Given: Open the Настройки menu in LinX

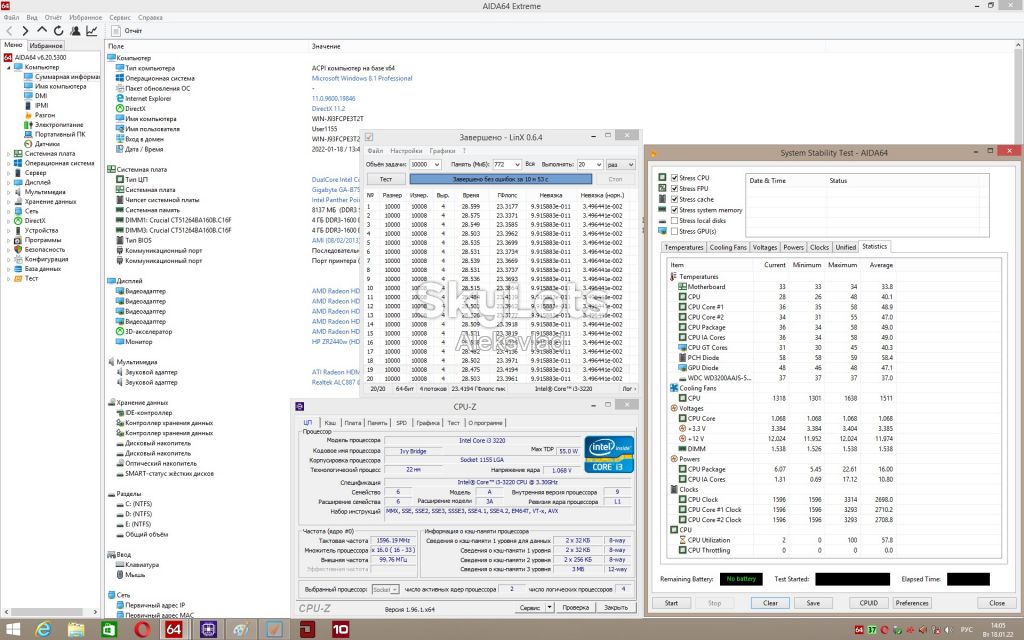Looking at the screenshot, I should click(406, 151).
